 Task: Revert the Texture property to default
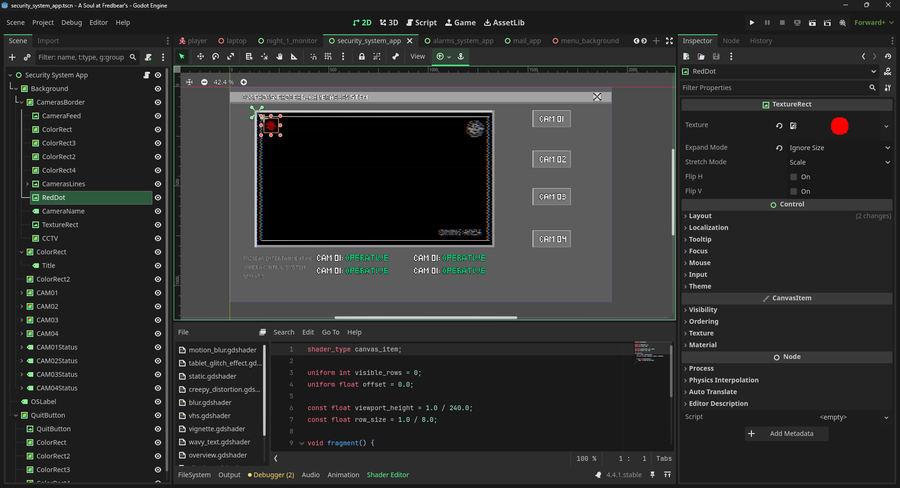click(x=779, y=126)
